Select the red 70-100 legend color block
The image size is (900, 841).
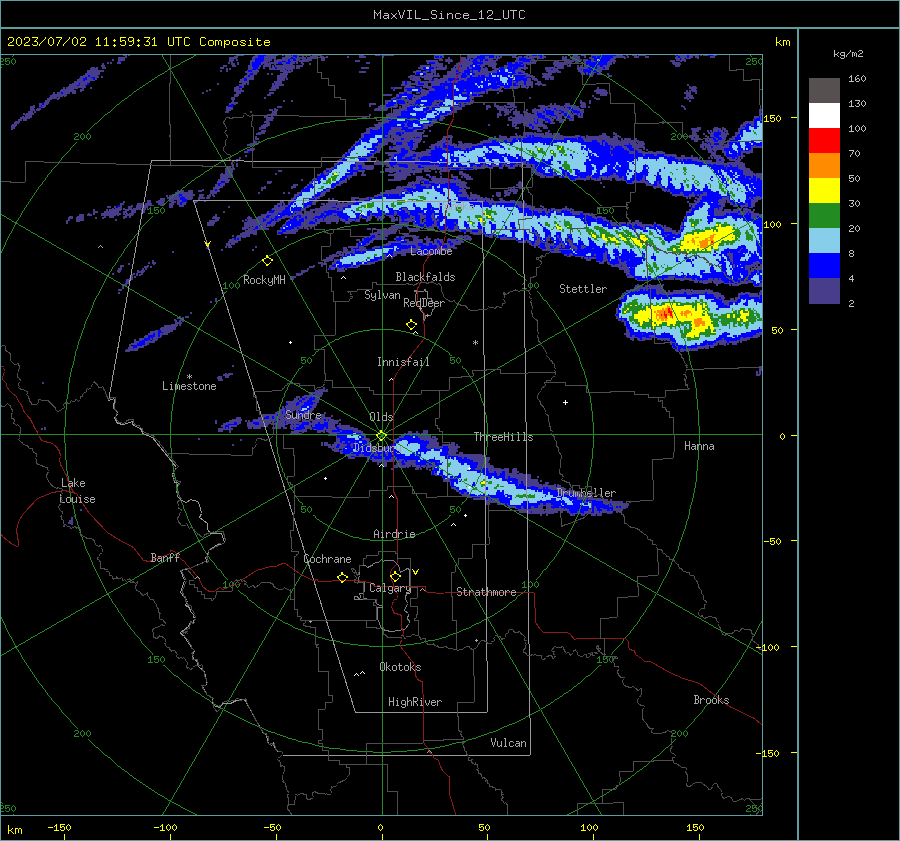[824, 141]
